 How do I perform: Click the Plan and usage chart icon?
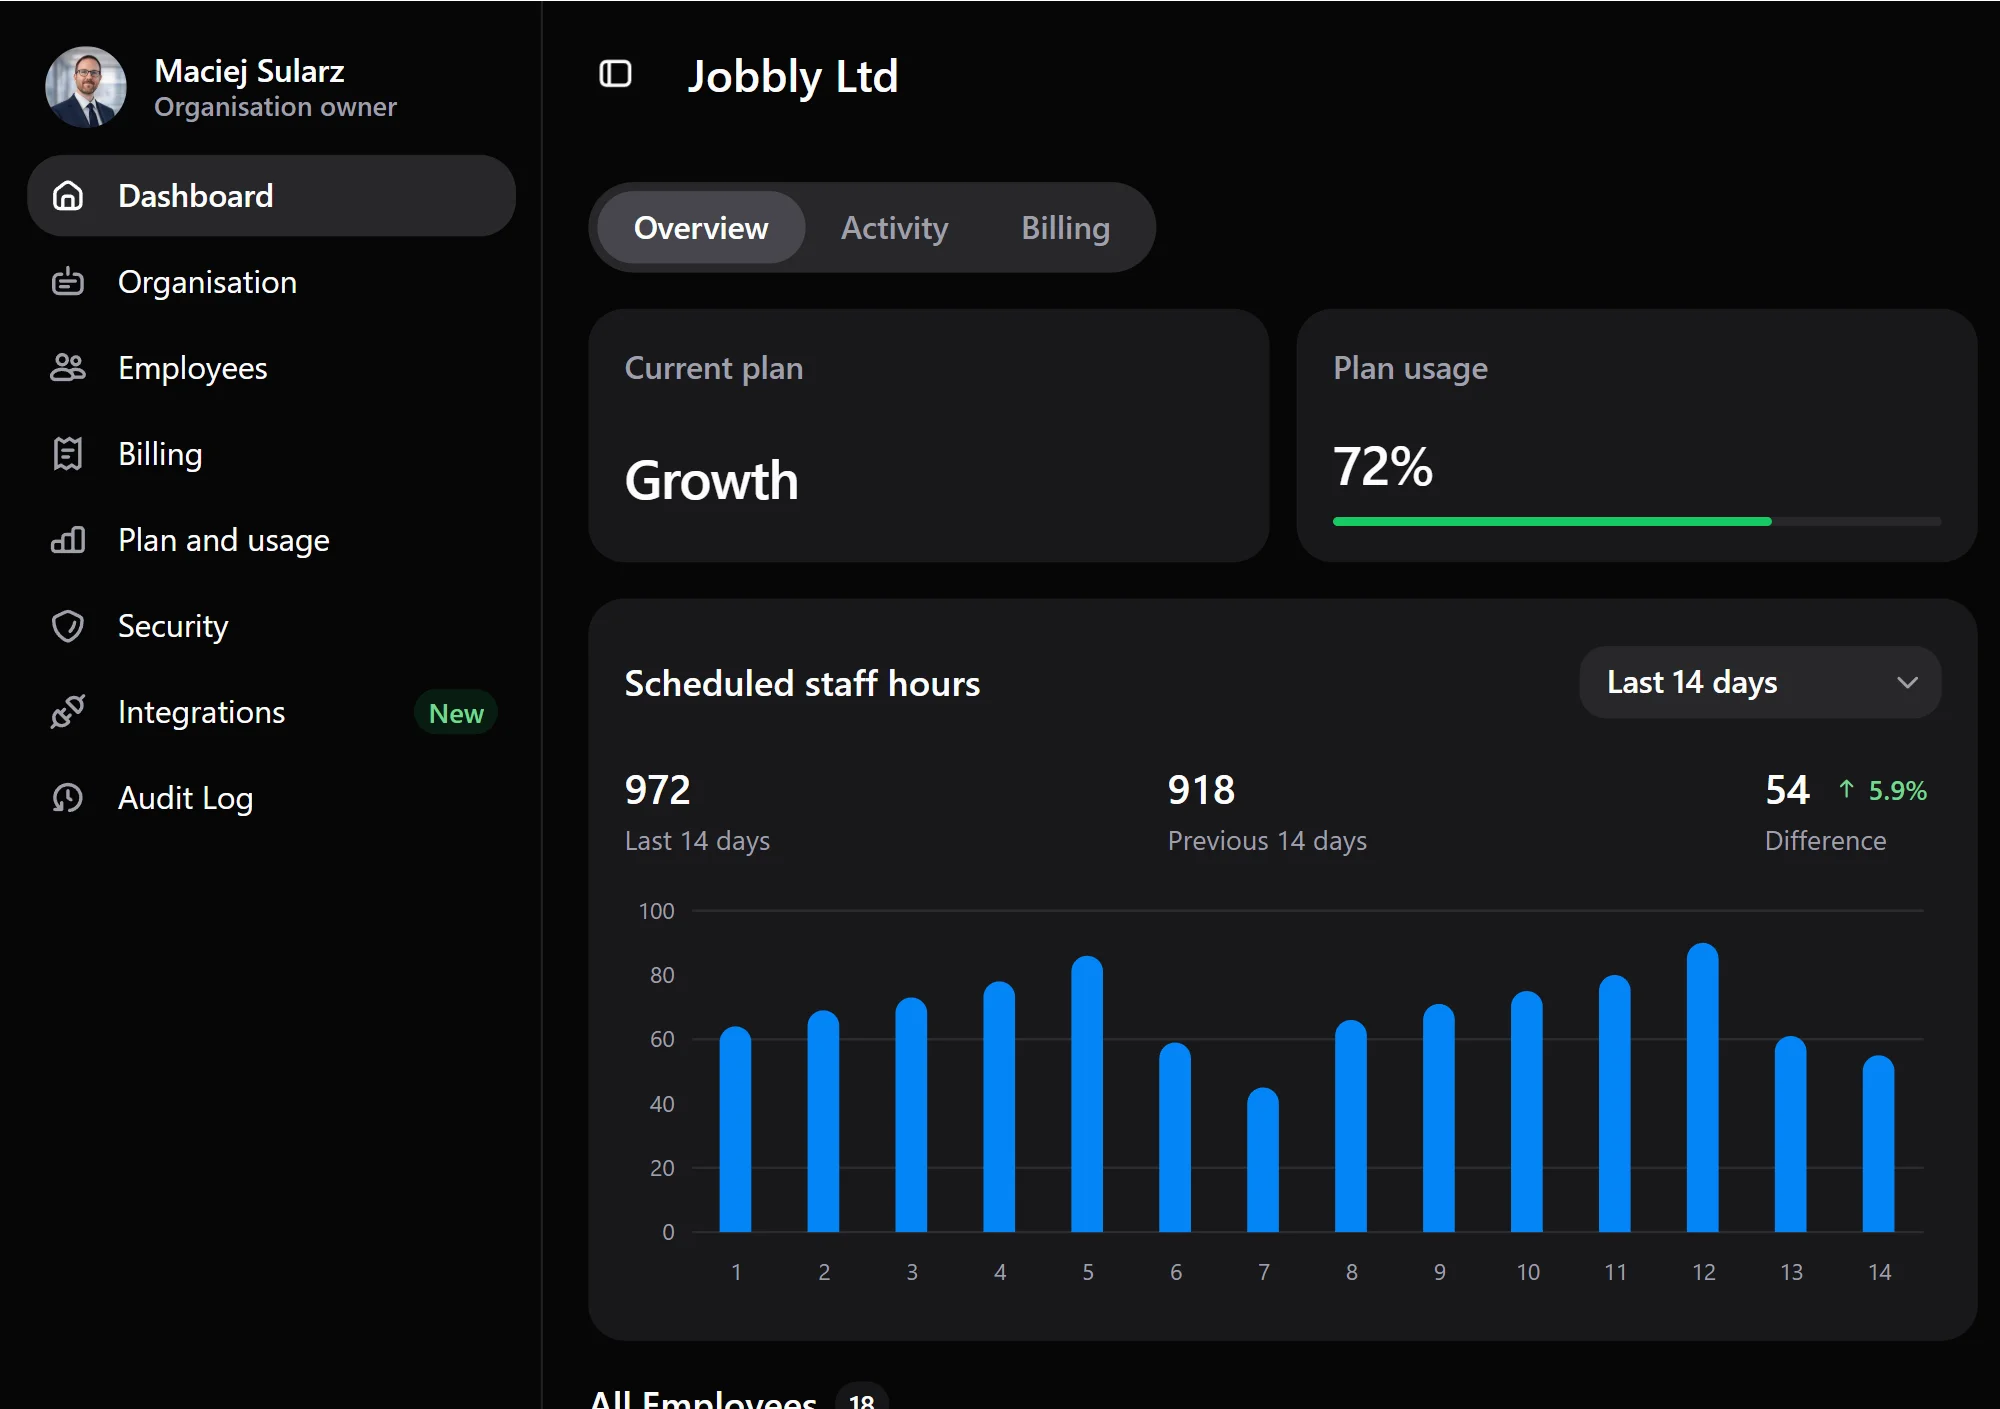[x=68, y=540]
